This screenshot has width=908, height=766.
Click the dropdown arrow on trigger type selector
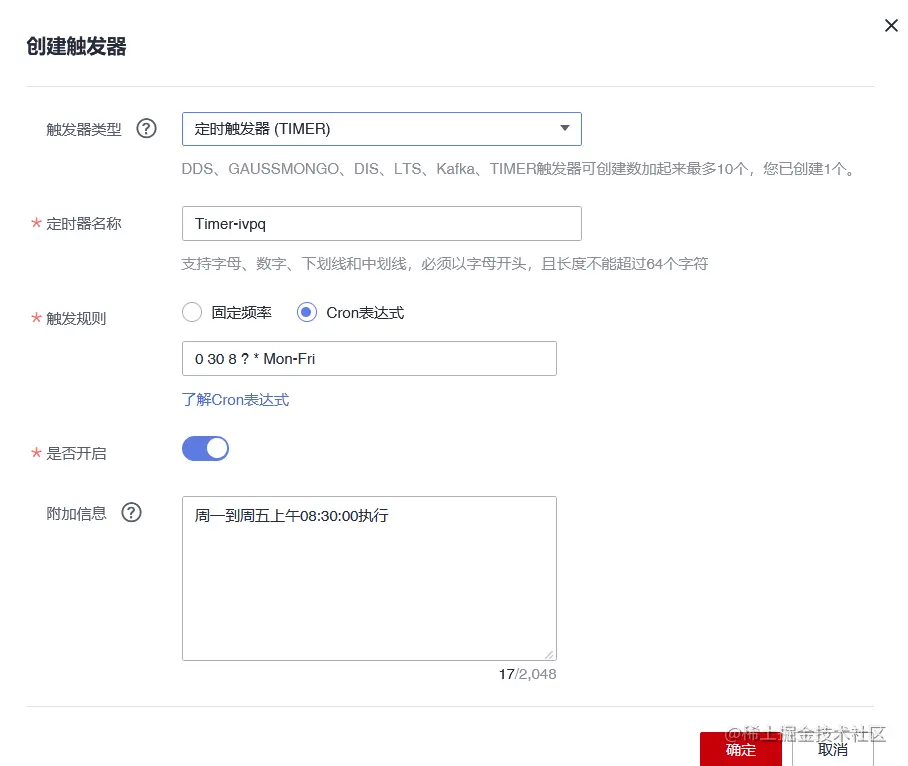(x=565, y=128)
